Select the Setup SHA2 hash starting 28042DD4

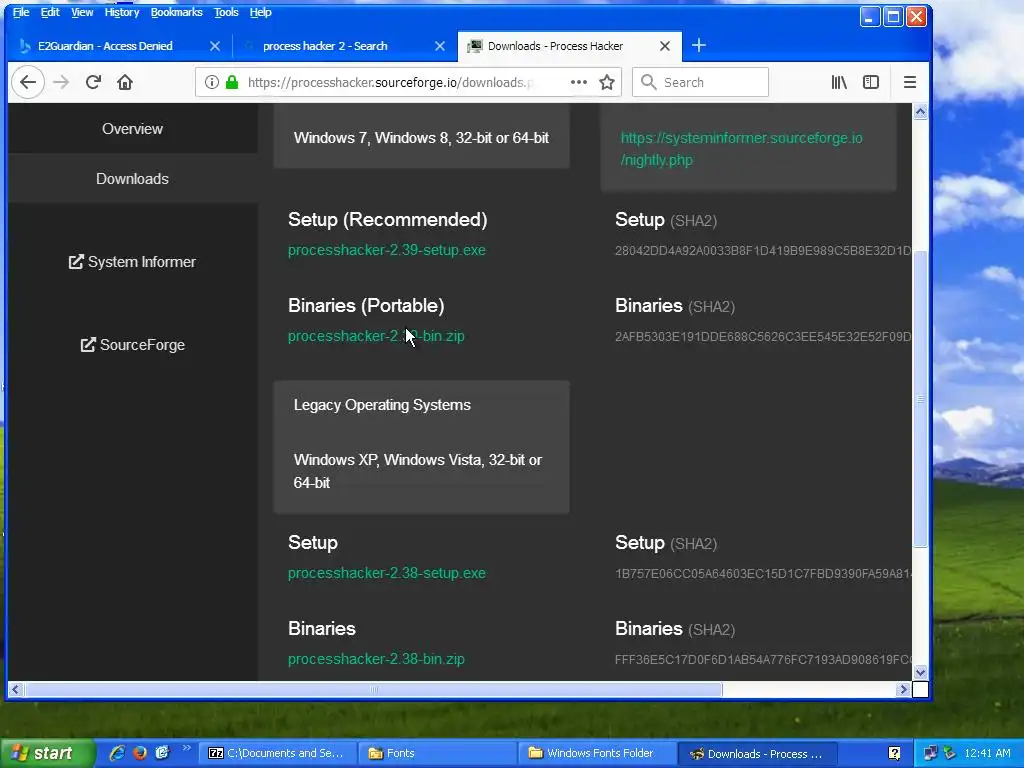[763, 251]
